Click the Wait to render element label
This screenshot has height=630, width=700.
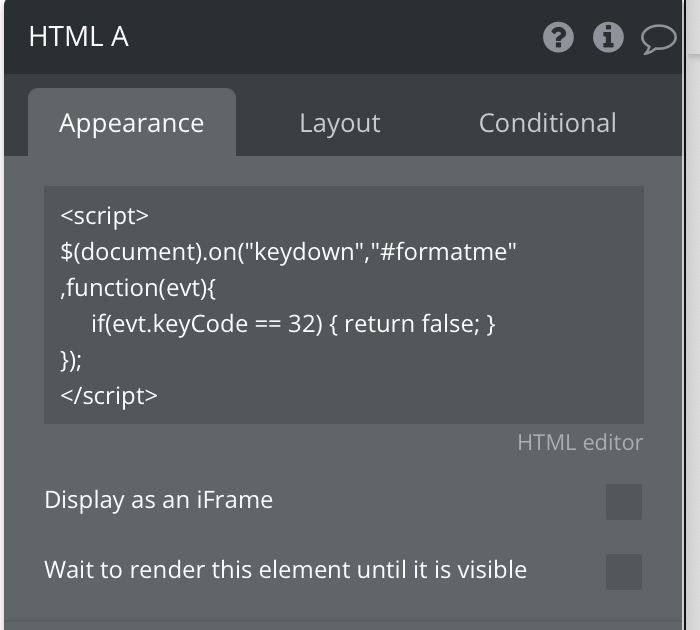(285, 570)
